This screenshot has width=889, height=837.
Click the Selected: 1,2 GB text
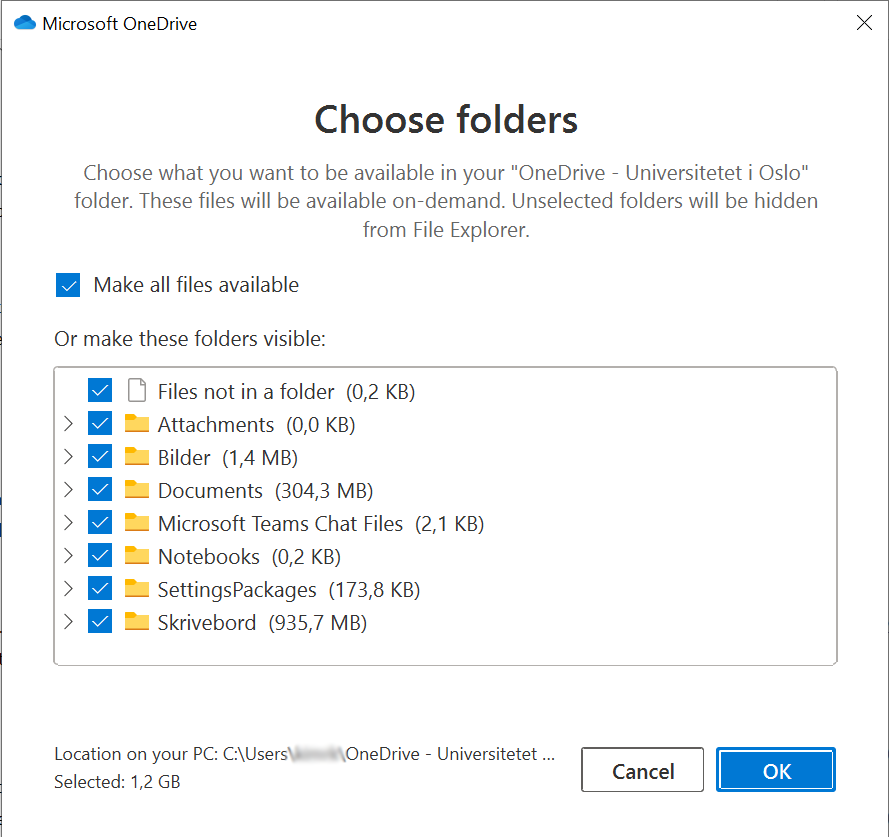[117, 781]
